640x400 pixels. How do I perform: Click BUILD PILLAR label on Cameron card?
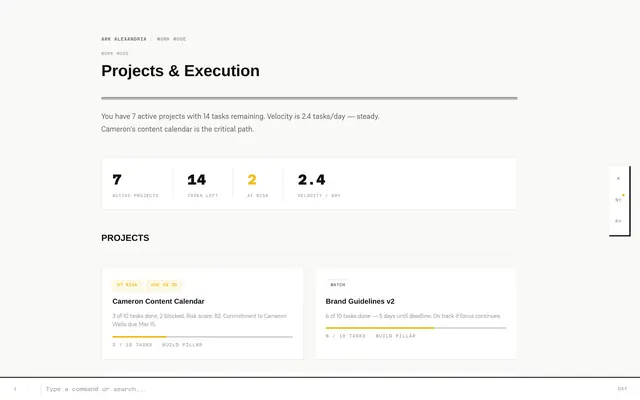[182, 345]
